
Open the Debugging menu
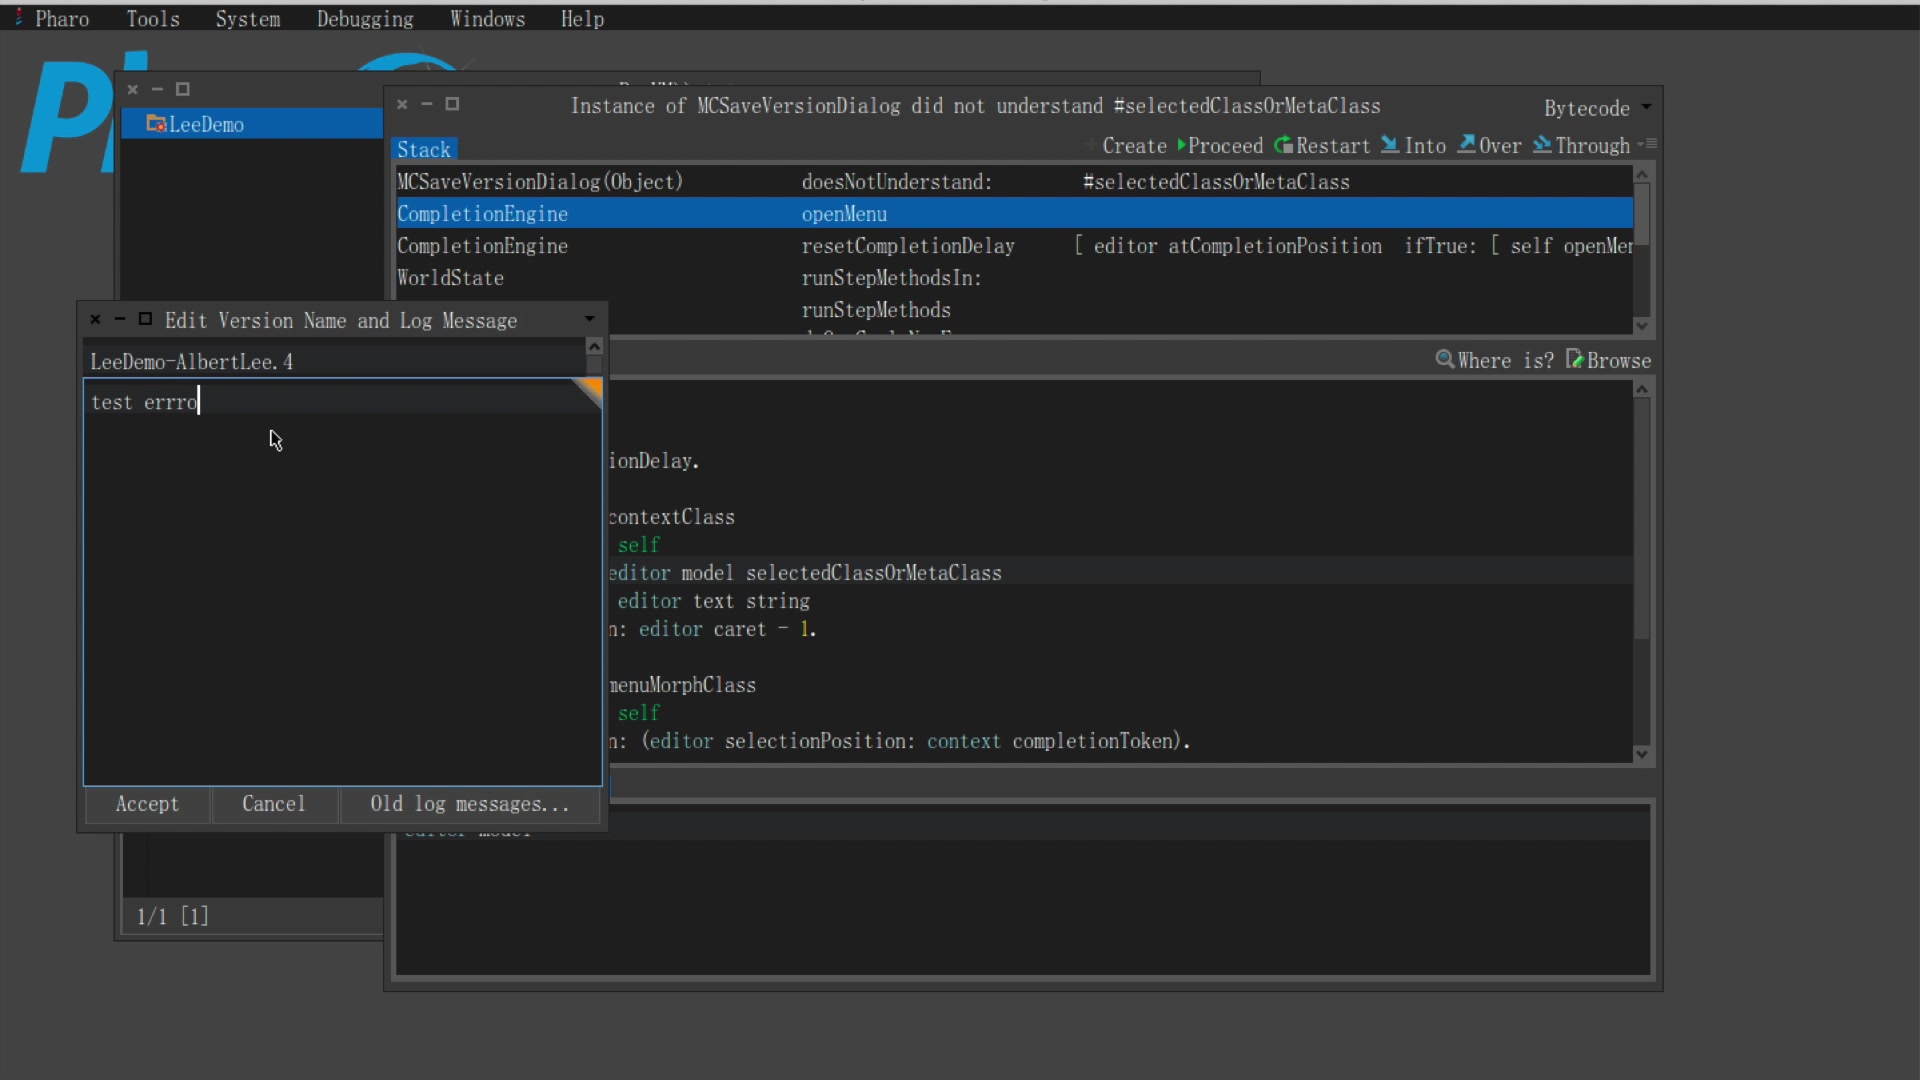(364, 19)
